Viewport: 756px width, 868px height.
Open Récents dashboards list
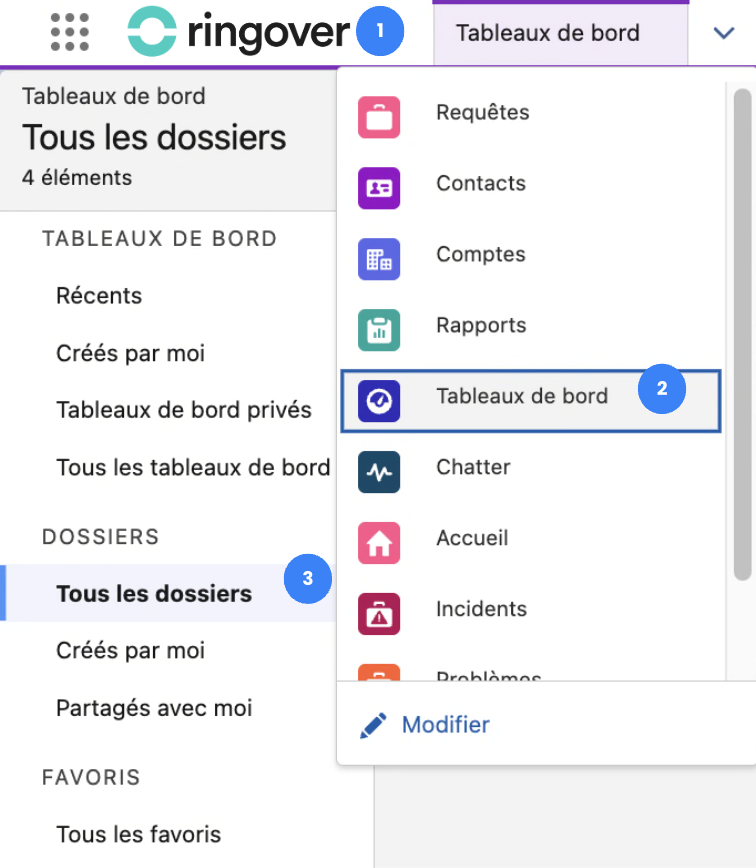(x=99, y=296)
